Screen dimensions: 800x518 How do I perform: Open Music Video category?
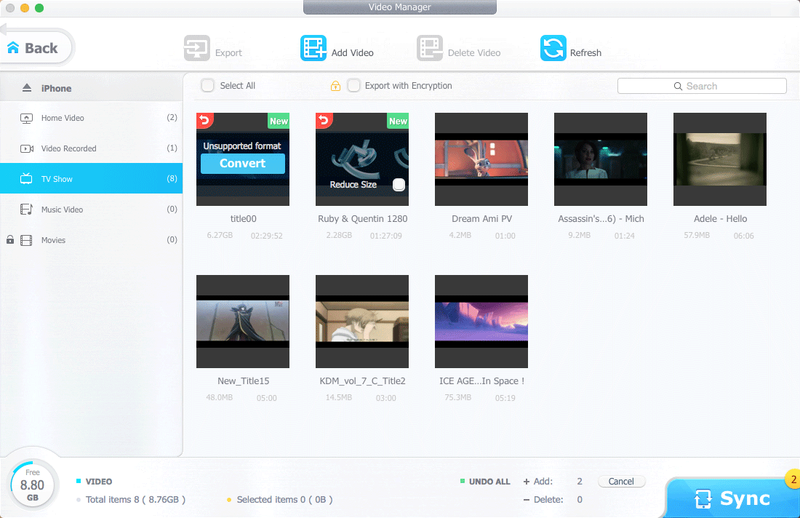[x=91, y=209]
